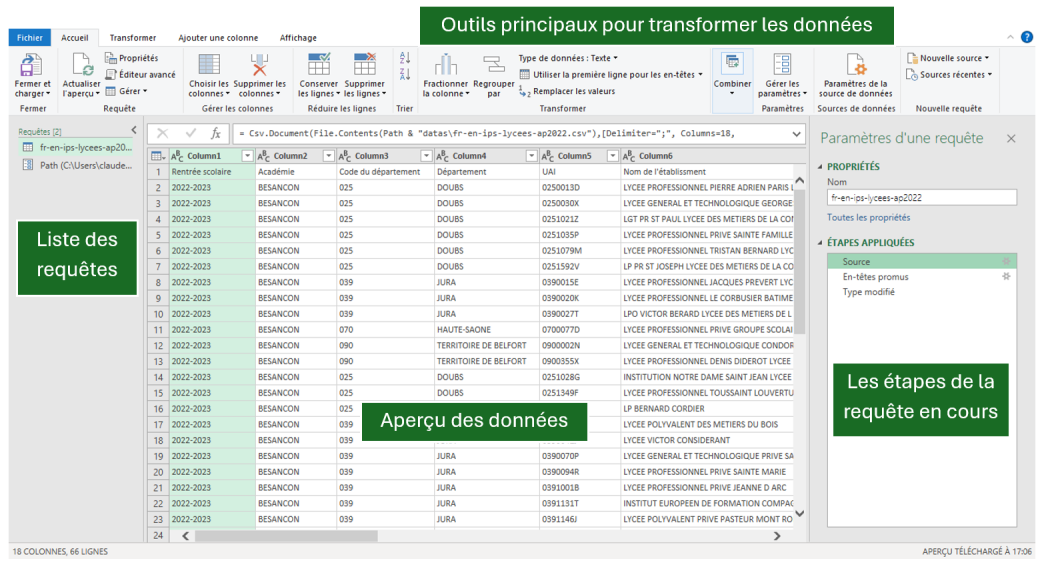This screenshot has width=1042, height=567.
Task: Click the Gérer les paramètres icon
Action: (x=782, y=64)
